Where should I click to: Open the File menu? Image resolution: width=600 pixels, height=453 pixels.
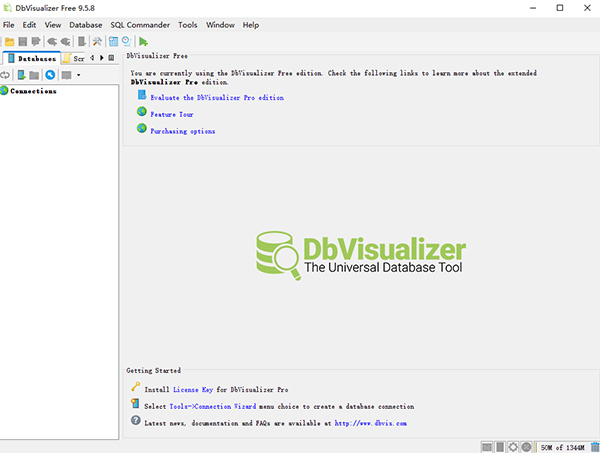[8, 25]
